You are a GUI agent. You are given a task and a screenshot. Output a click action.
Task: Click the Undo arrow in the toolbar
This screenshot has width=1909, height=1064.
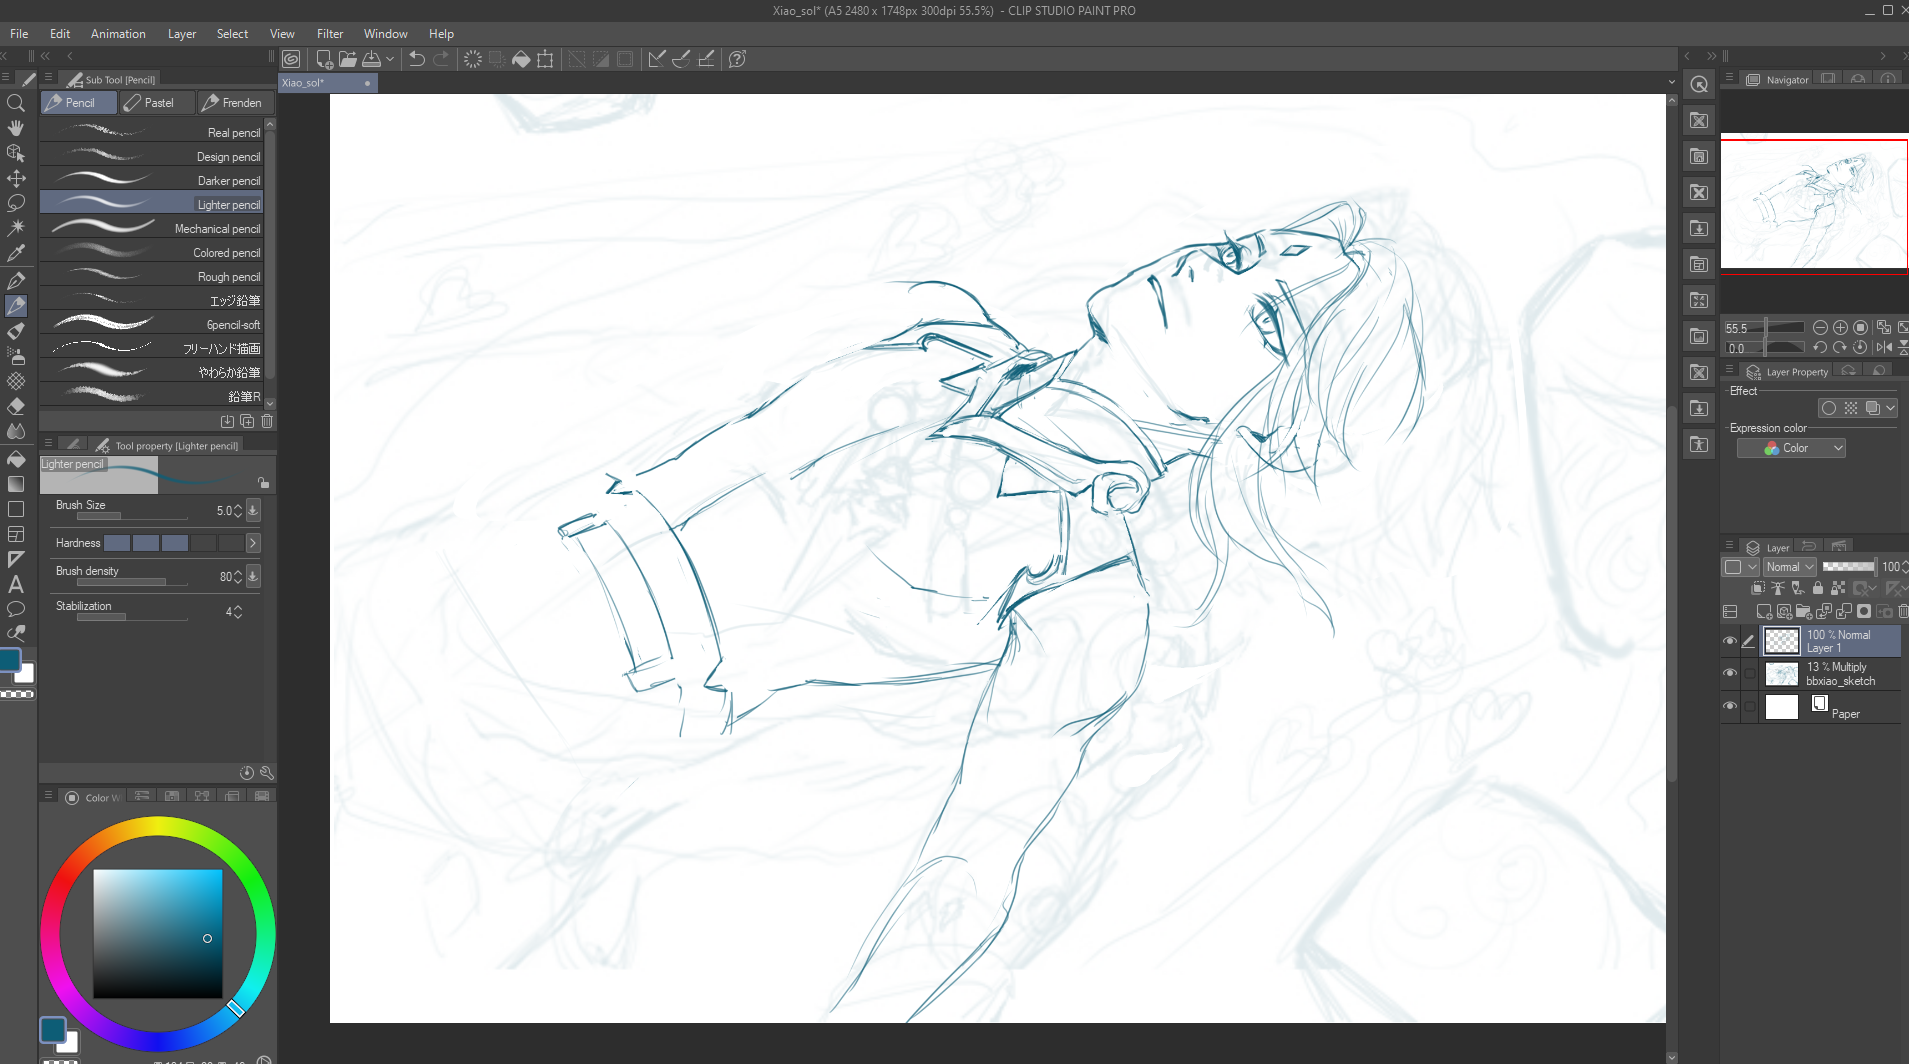tap(417, 59)
